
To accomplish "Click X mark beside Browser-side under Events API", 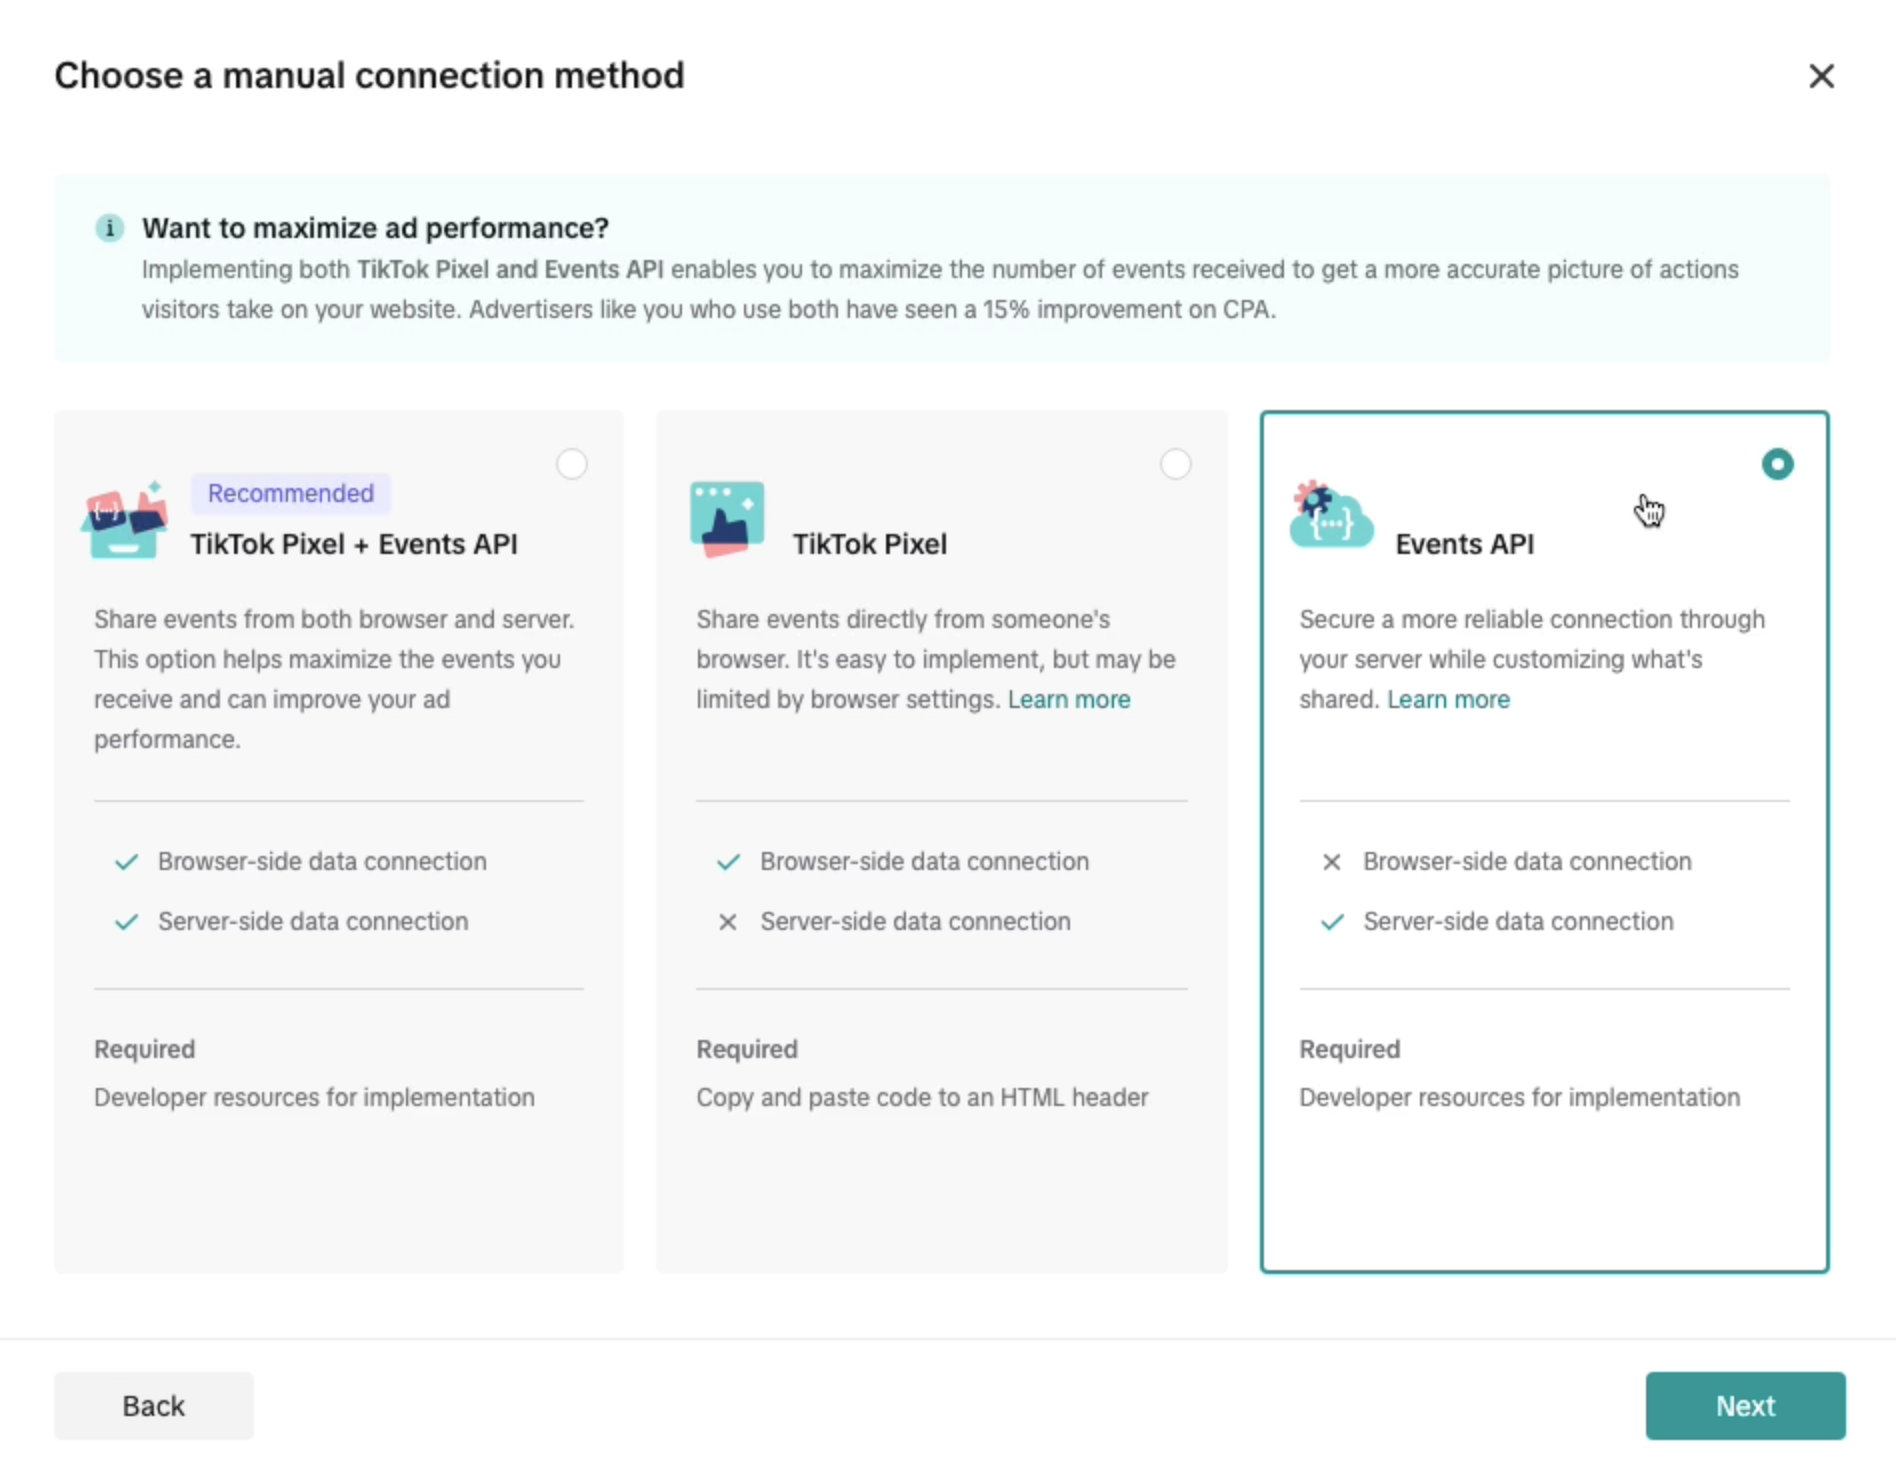I will click(x=1332, y=862).
